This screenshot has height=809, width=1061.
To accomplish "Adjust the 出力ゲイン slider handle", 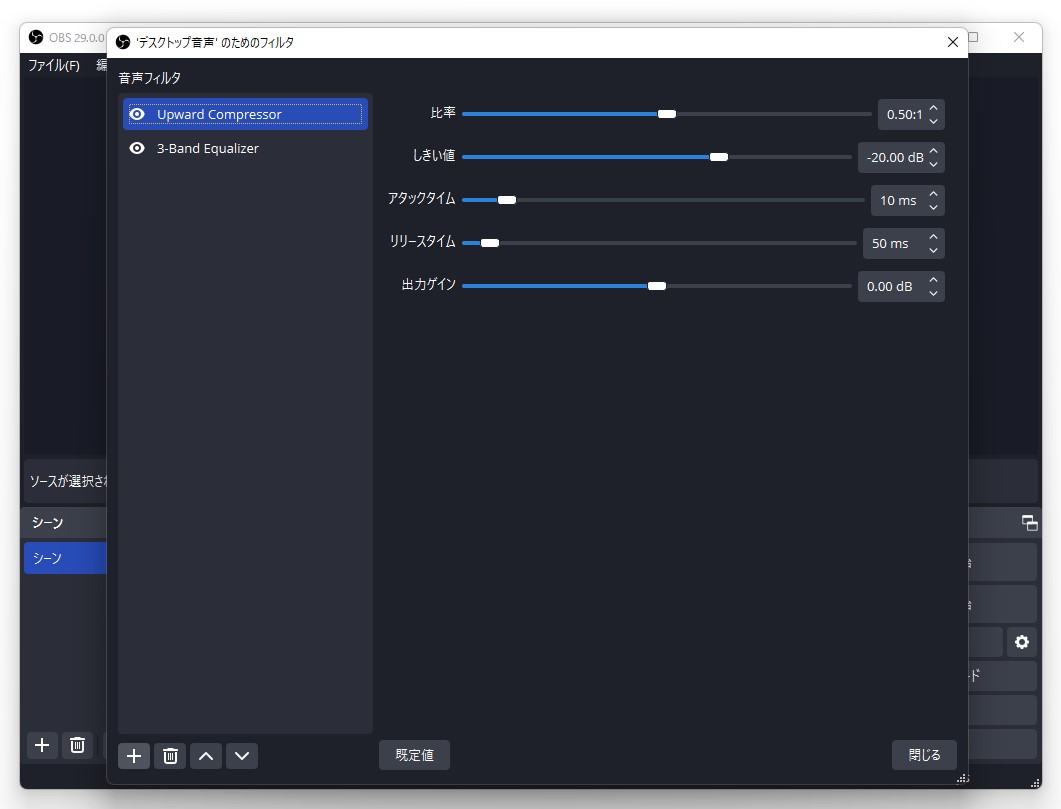I will point(657,285).
